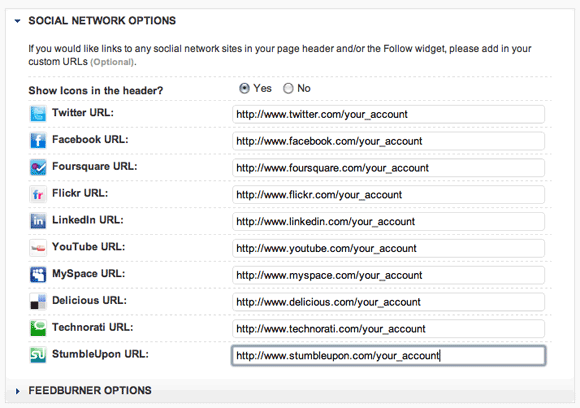The image size is (580, 408).
Task: Click the StumbleUpon URL text field
Action: coord(388,355)
